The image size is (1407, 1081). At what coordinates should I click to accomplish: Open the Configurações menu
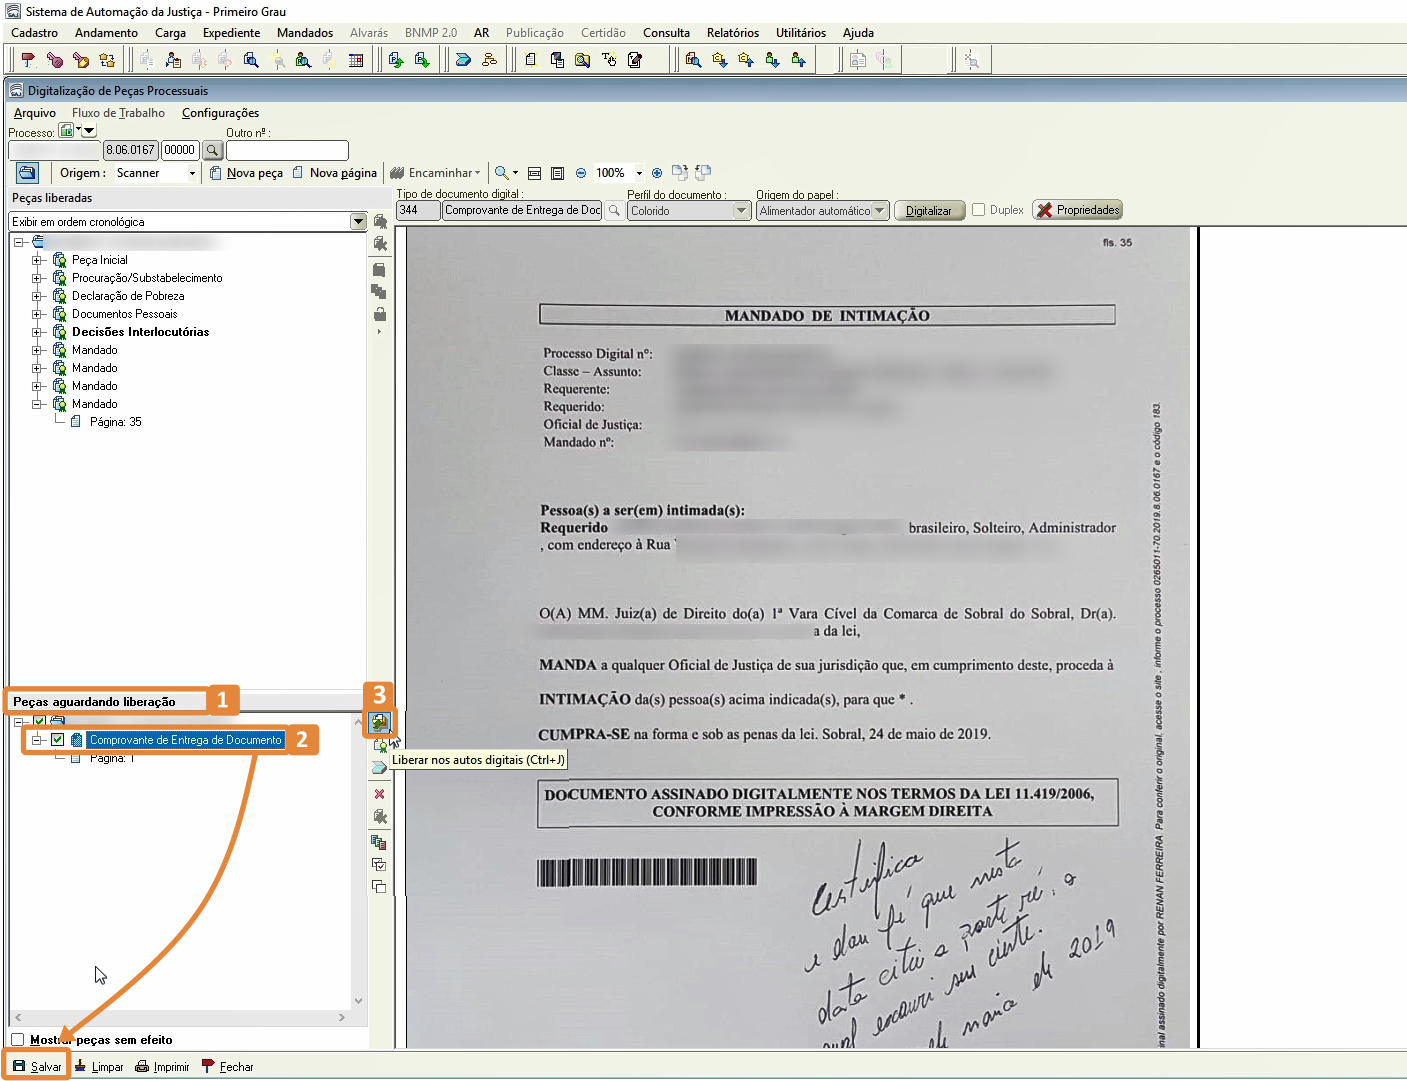[x=220, y=113]
